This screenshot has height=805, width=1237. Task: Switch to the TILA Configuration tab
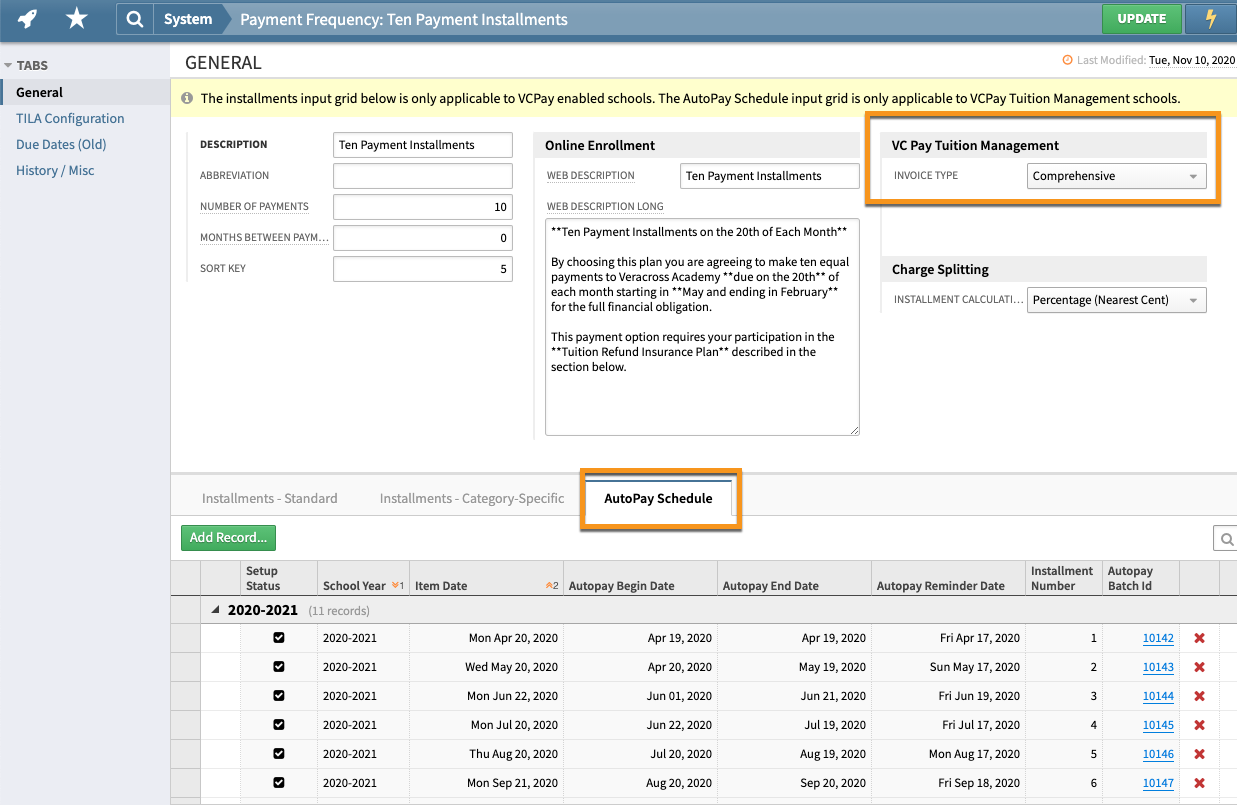69,118
